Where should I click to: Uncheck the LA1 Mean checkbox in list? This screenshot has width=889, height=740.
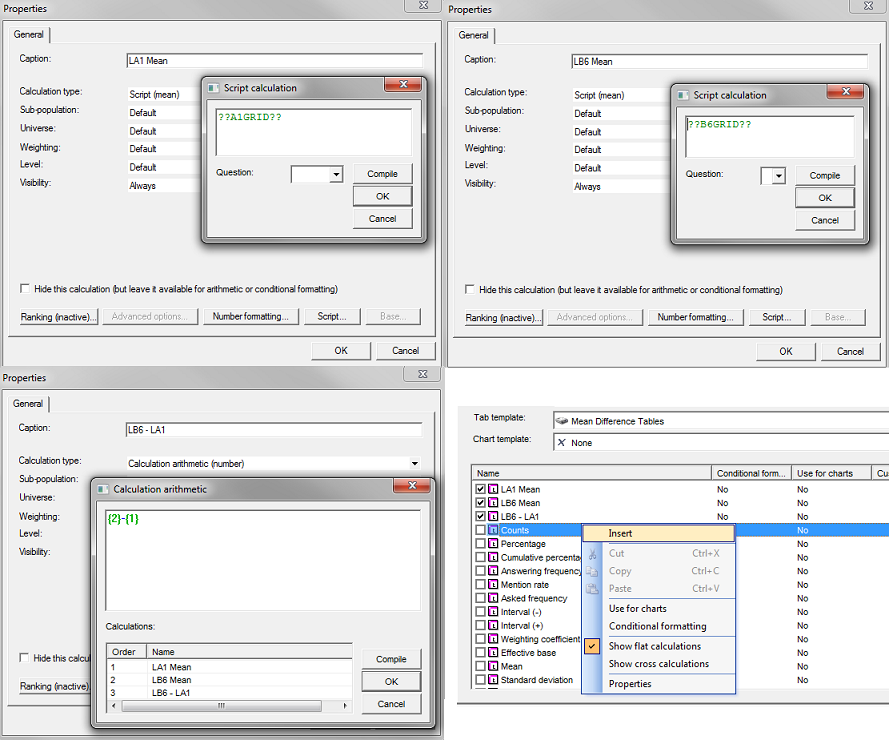(x=481, y=490)
